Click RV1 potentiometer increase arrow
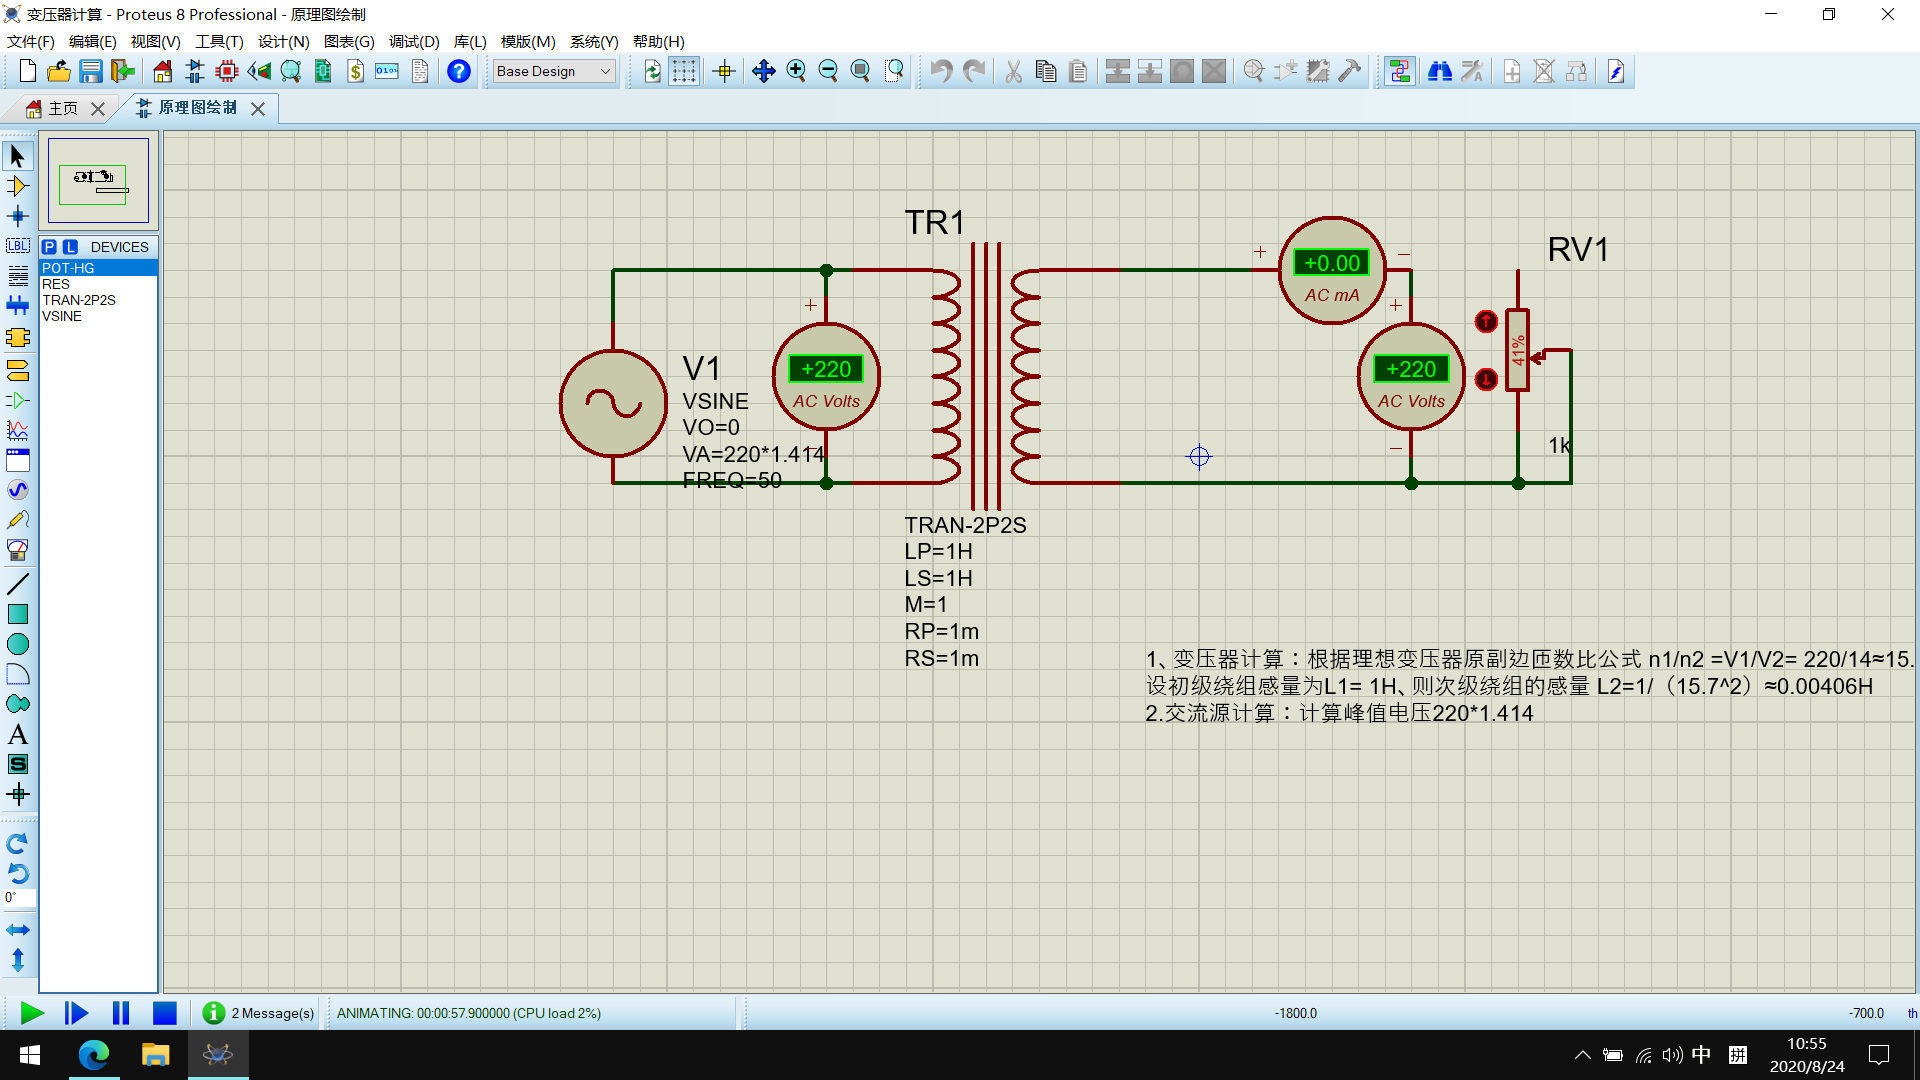Viewport: 1920px width, 1080px height. 1486,321
